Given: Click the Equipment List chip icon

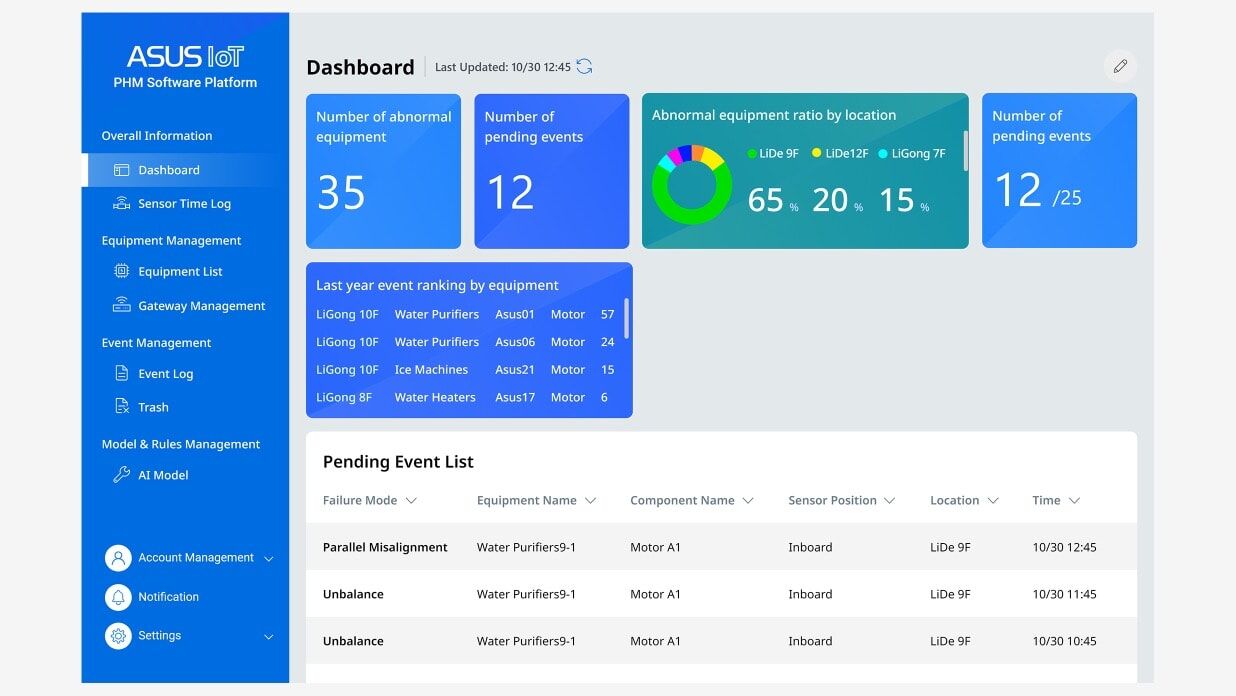Looking at the screenshot, I should point(122,271).
